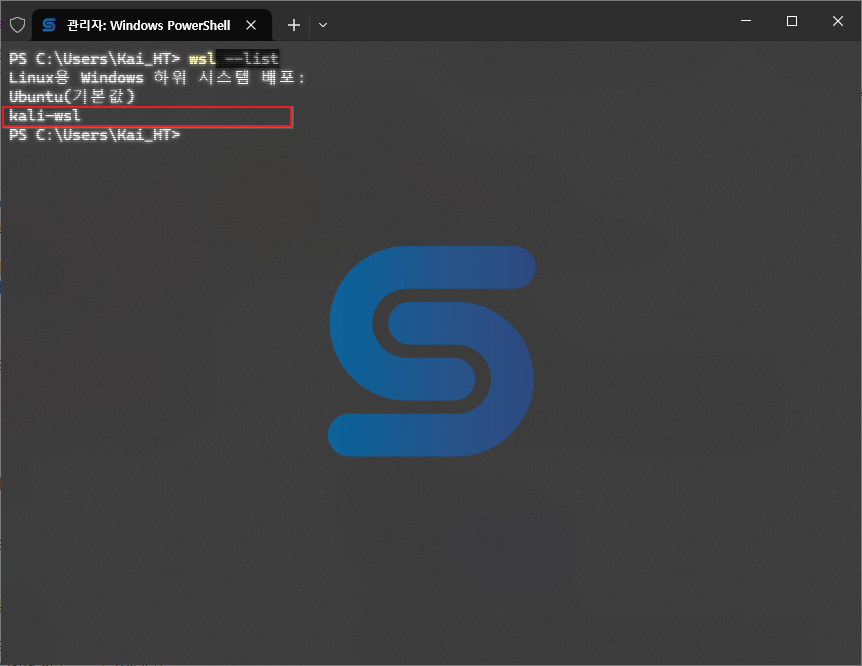Click the 'Linux용 Windows 하위 시스템 배포:' line

coord(157,77)
